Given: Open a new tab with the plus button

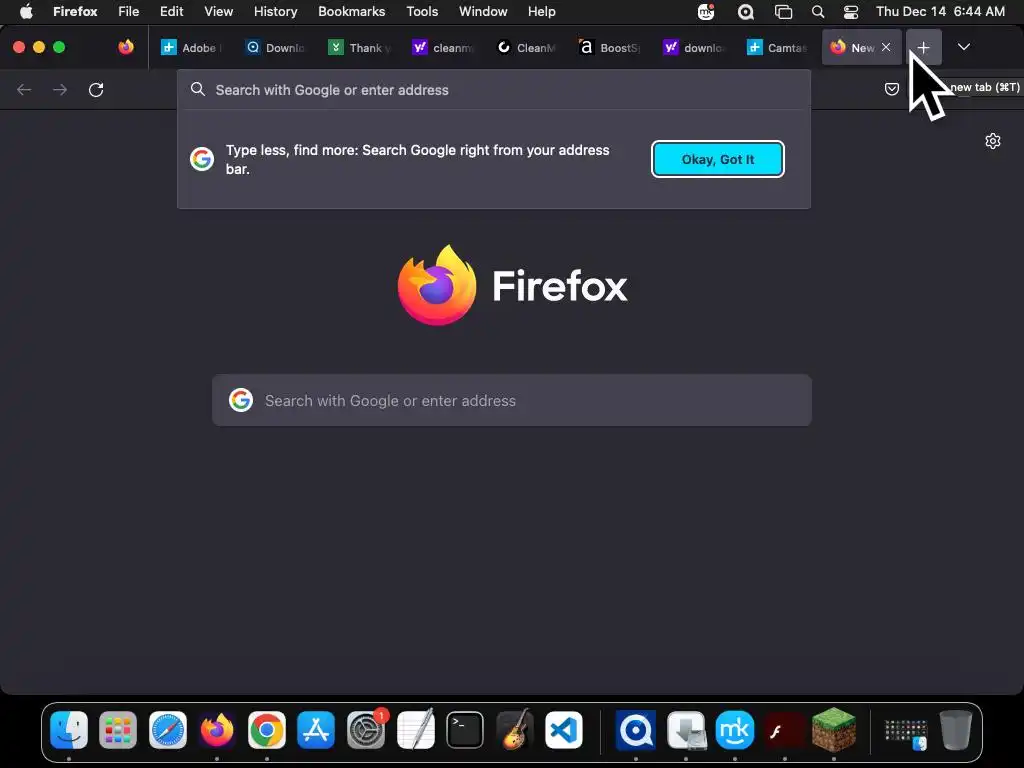Looking at the screenshot, I should click(923, 47).
